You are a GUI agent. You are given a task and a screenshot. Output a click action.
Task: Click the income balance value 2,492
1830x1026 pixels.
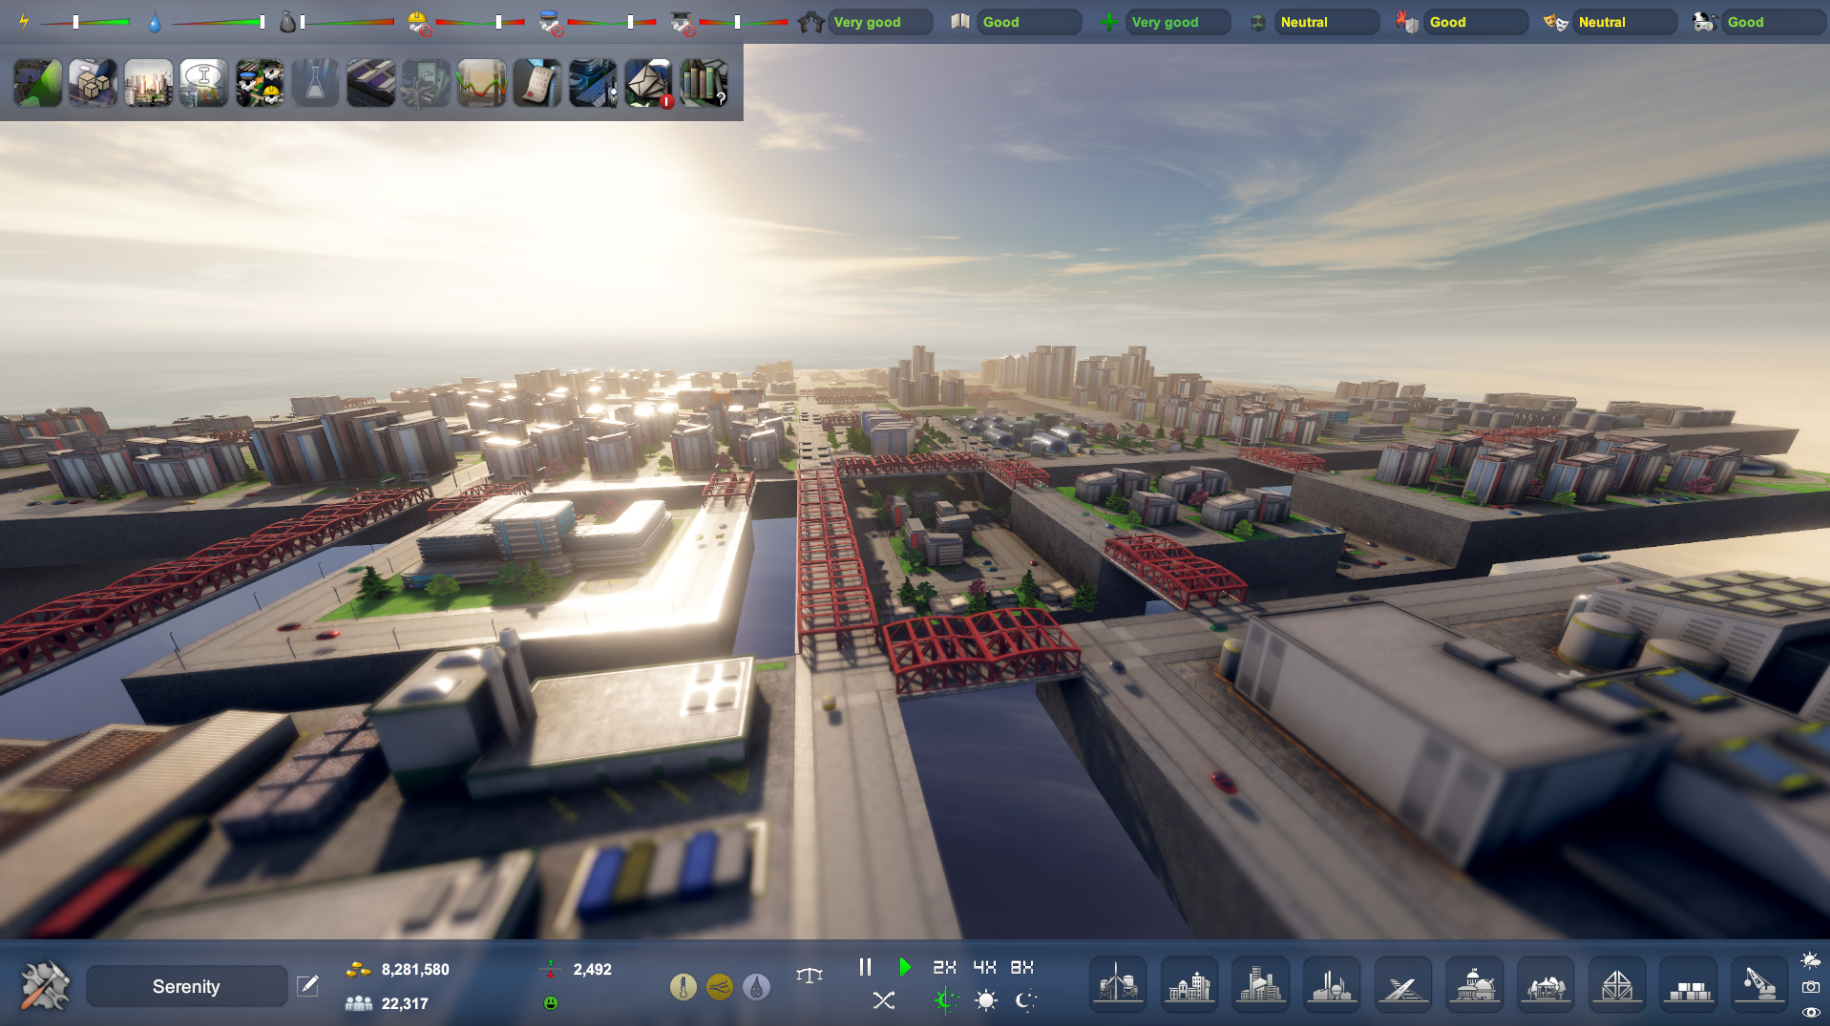pos(592,969)
